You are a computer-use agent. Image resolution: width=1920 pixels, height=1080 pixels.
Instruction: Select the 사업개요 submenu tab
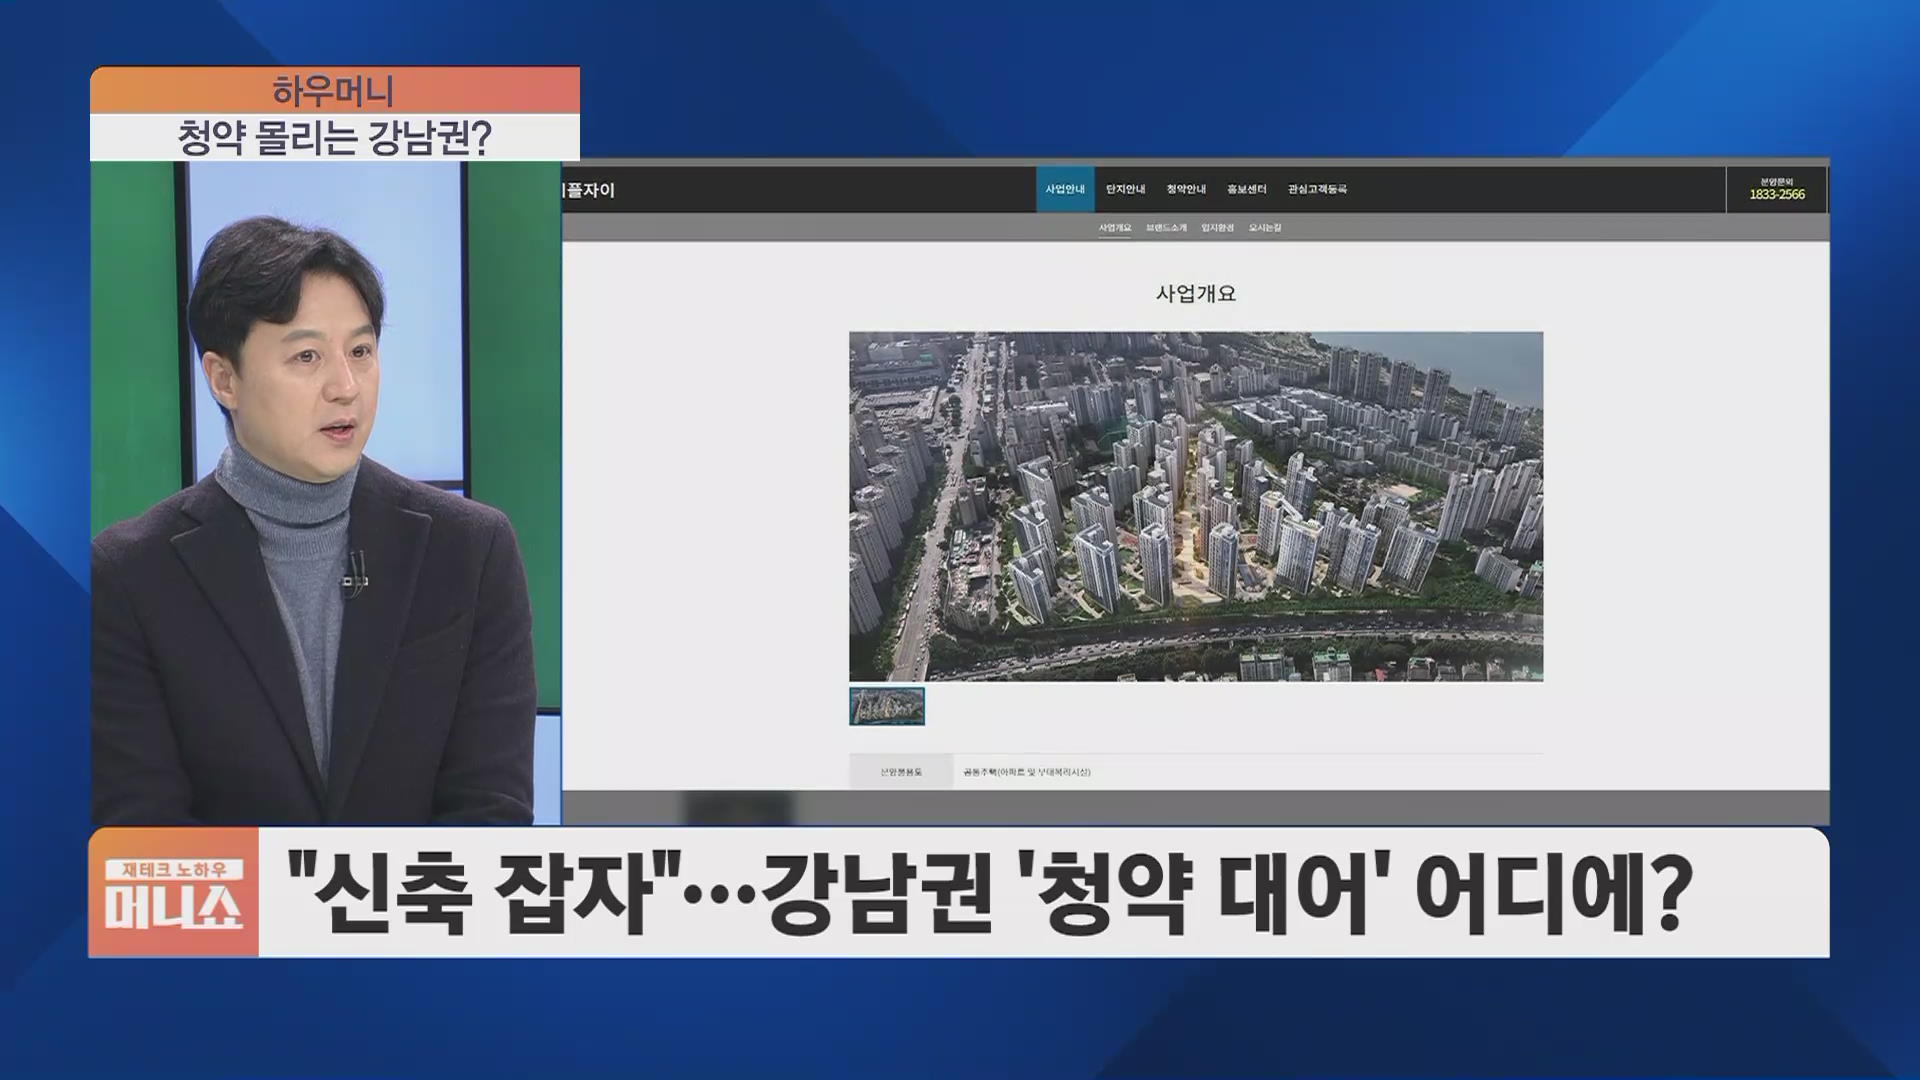tap(1115, 228)
